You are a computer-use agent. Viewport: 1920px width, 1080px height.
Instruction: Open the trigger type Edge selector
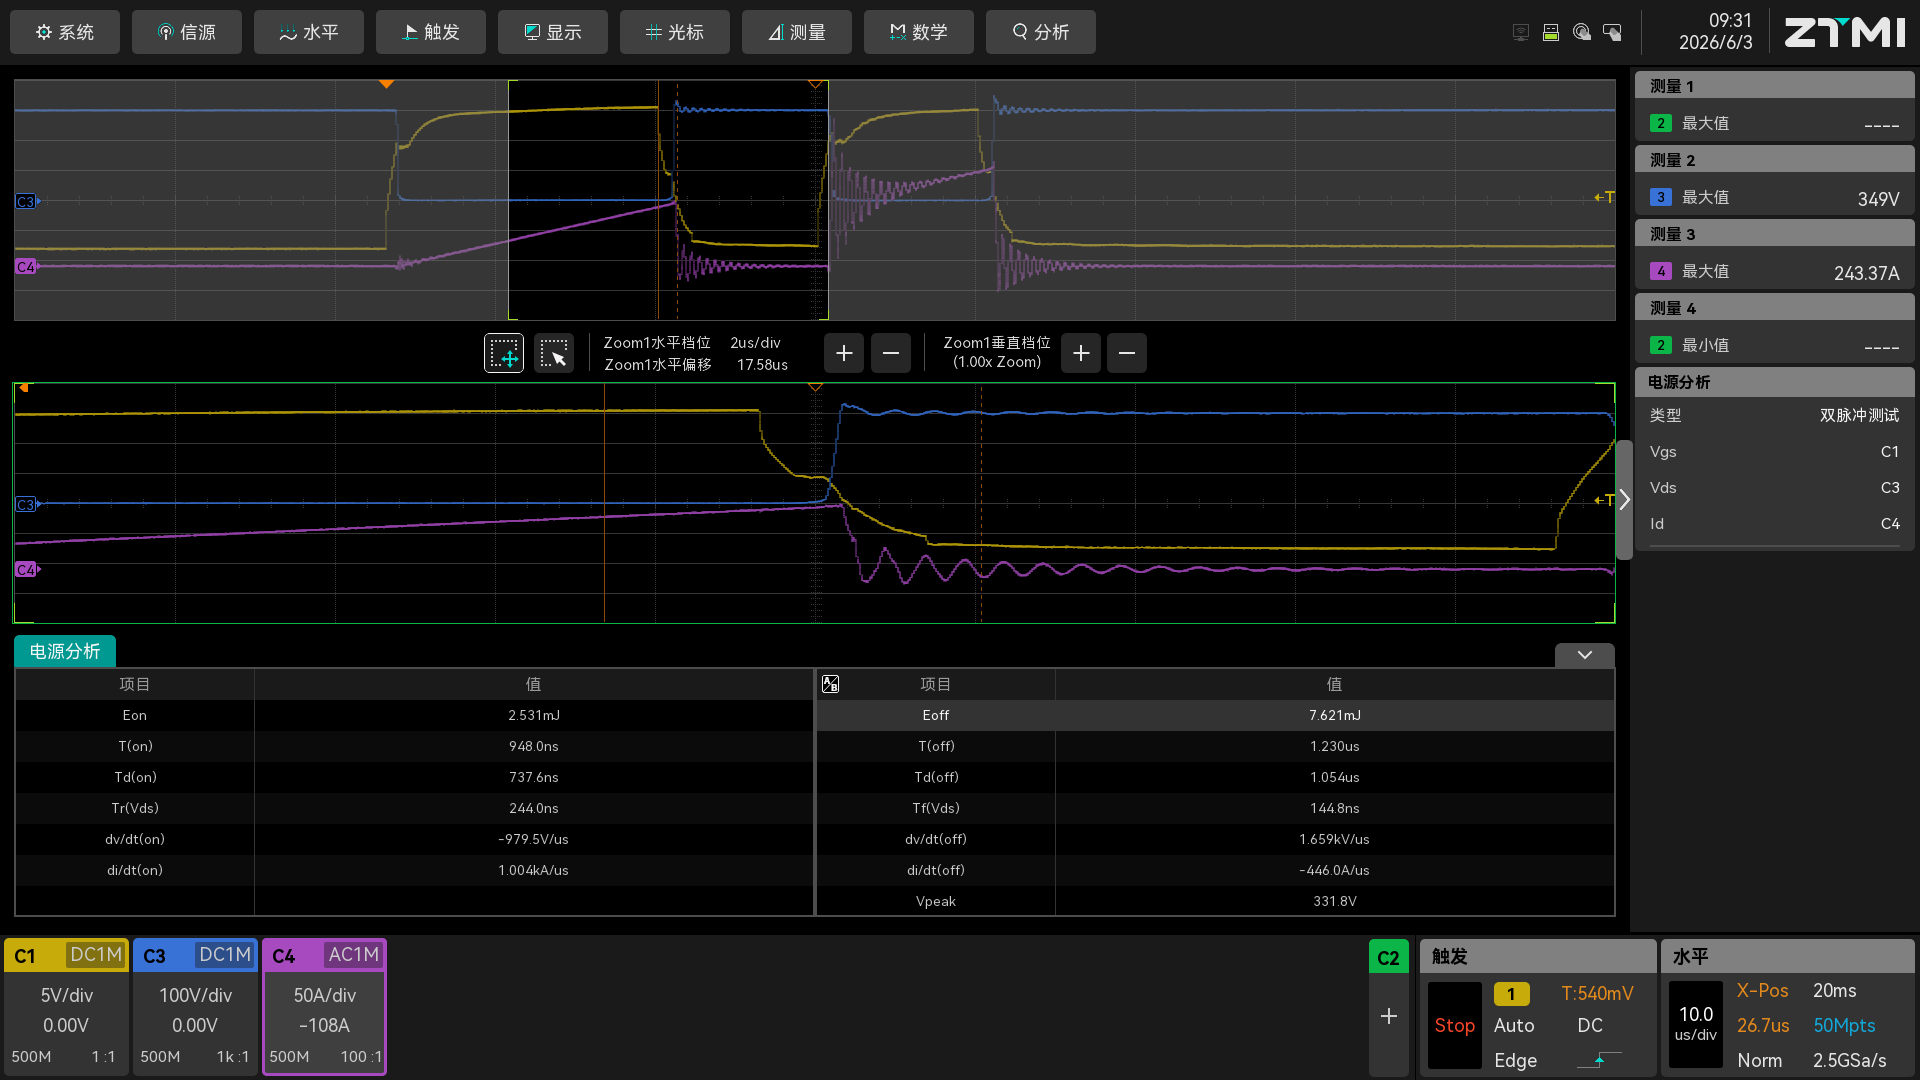click(x=1515, y=1060)
